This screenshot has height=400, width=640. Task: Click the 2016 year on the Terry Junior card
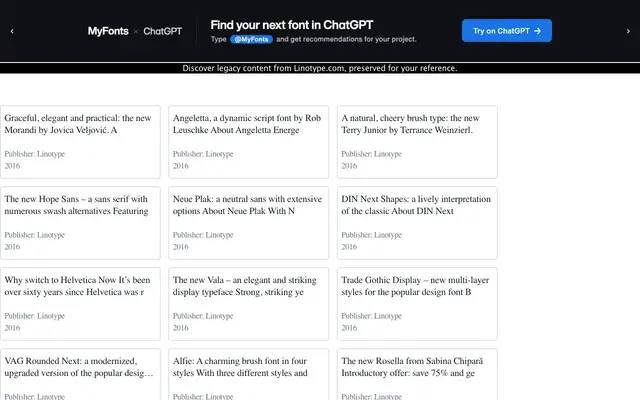click(349, 166)
